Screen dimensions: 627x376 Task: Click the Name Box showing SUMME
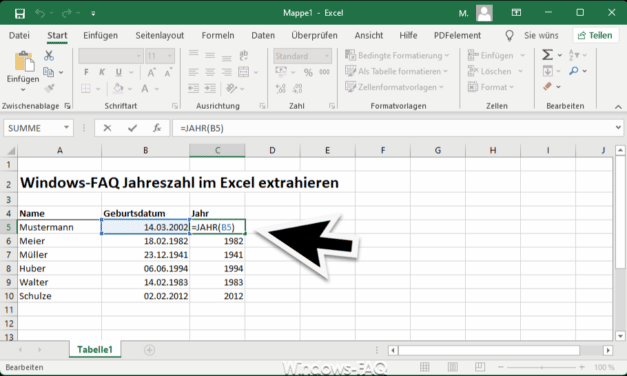(x=38, y=128)
